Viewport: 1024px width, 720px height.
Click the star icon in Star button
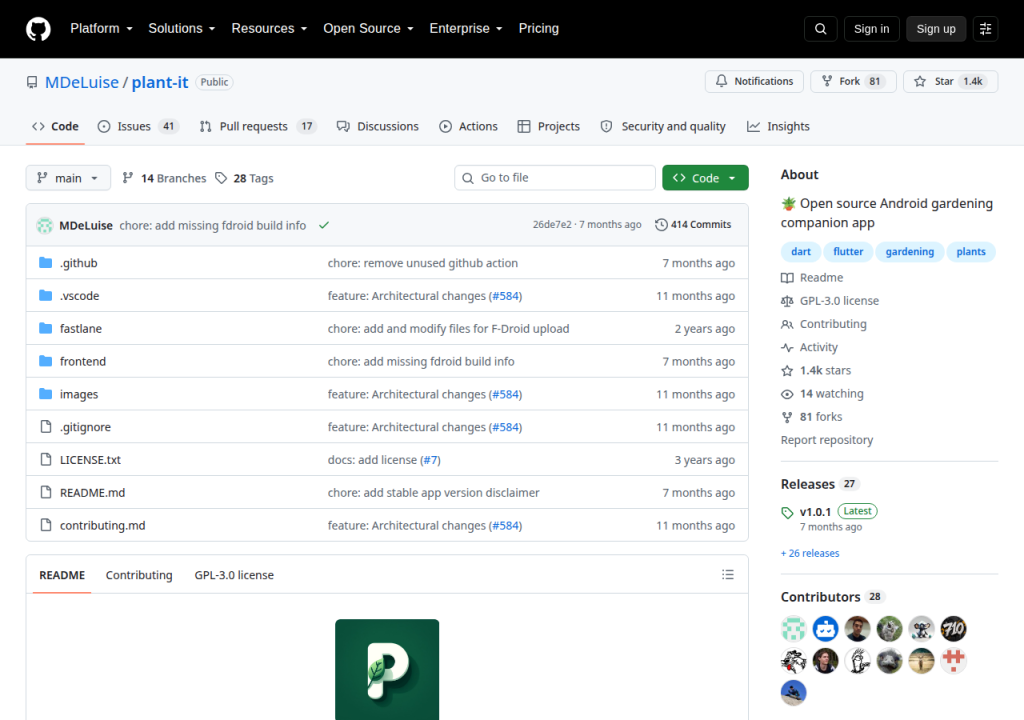tap(920, 81)
